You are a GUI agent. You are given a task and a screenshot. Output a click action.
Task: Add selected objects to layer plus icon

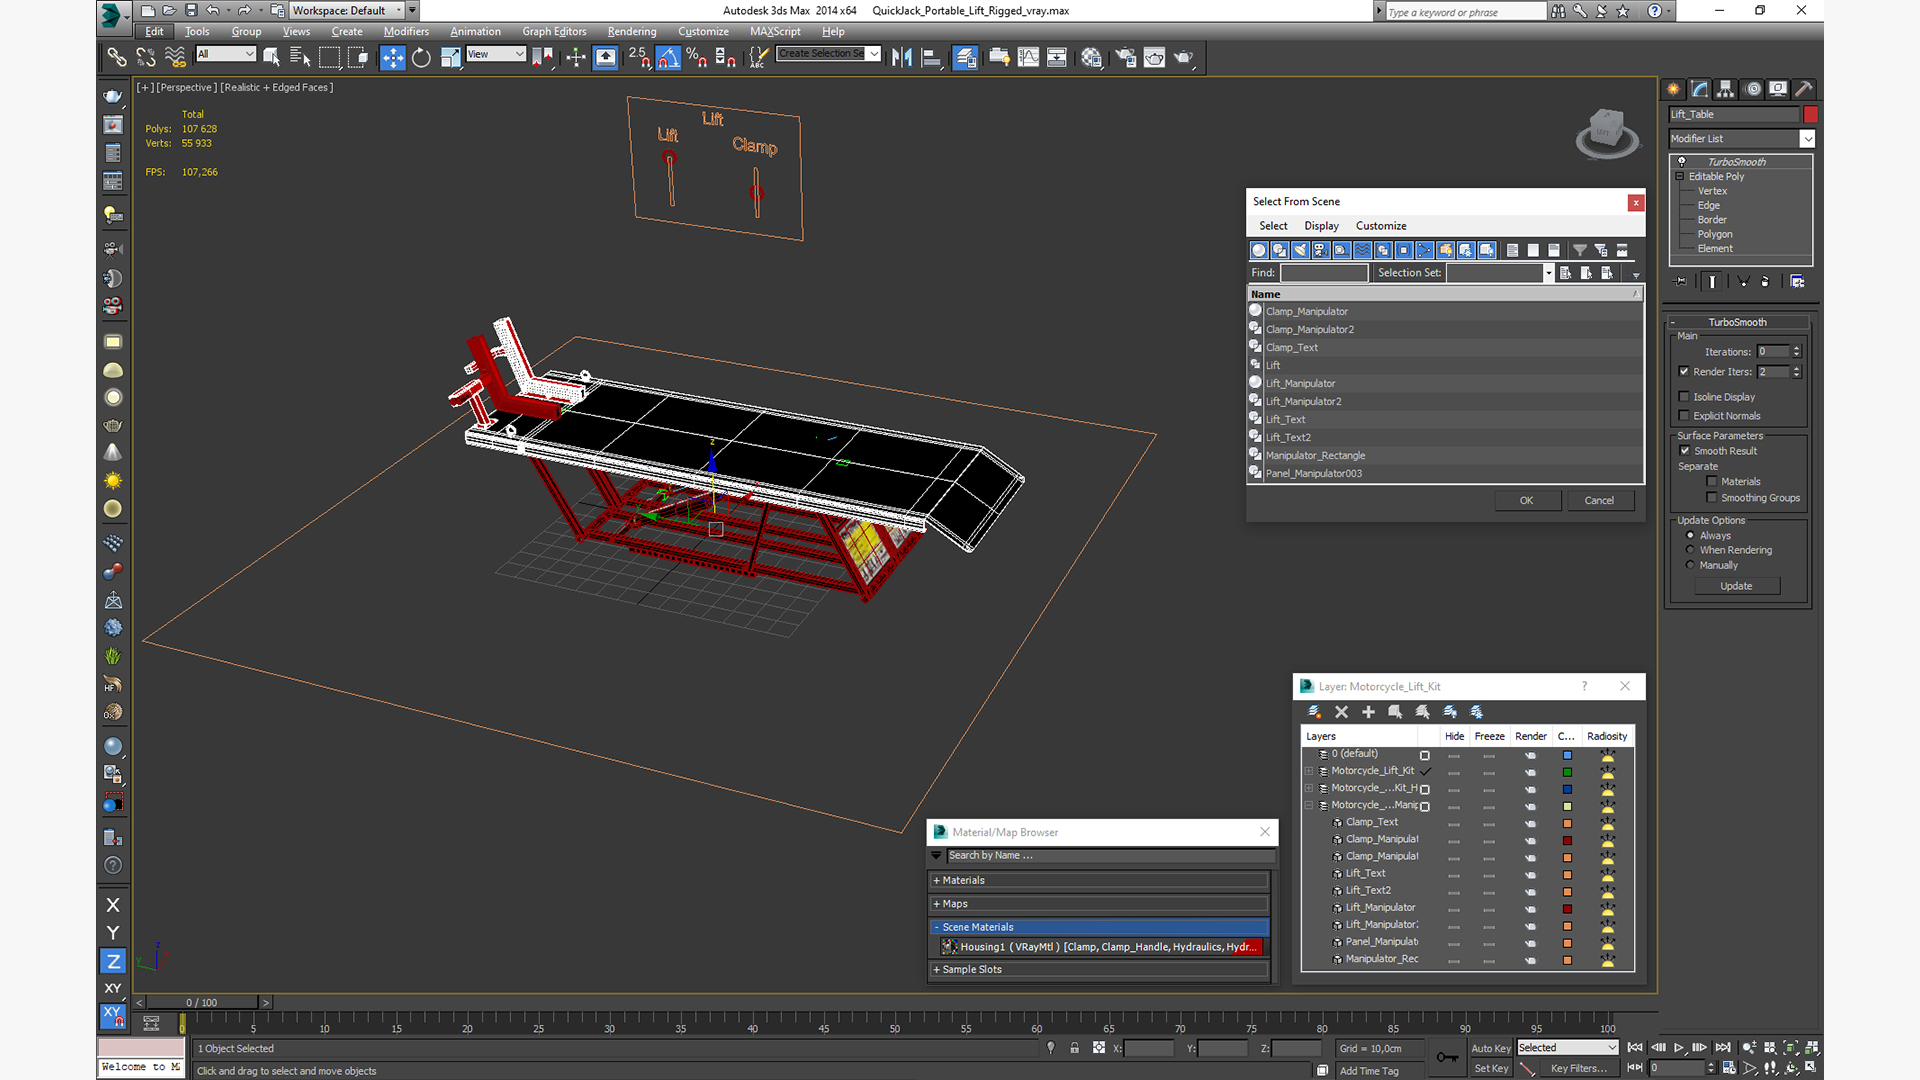point(1368,712)
